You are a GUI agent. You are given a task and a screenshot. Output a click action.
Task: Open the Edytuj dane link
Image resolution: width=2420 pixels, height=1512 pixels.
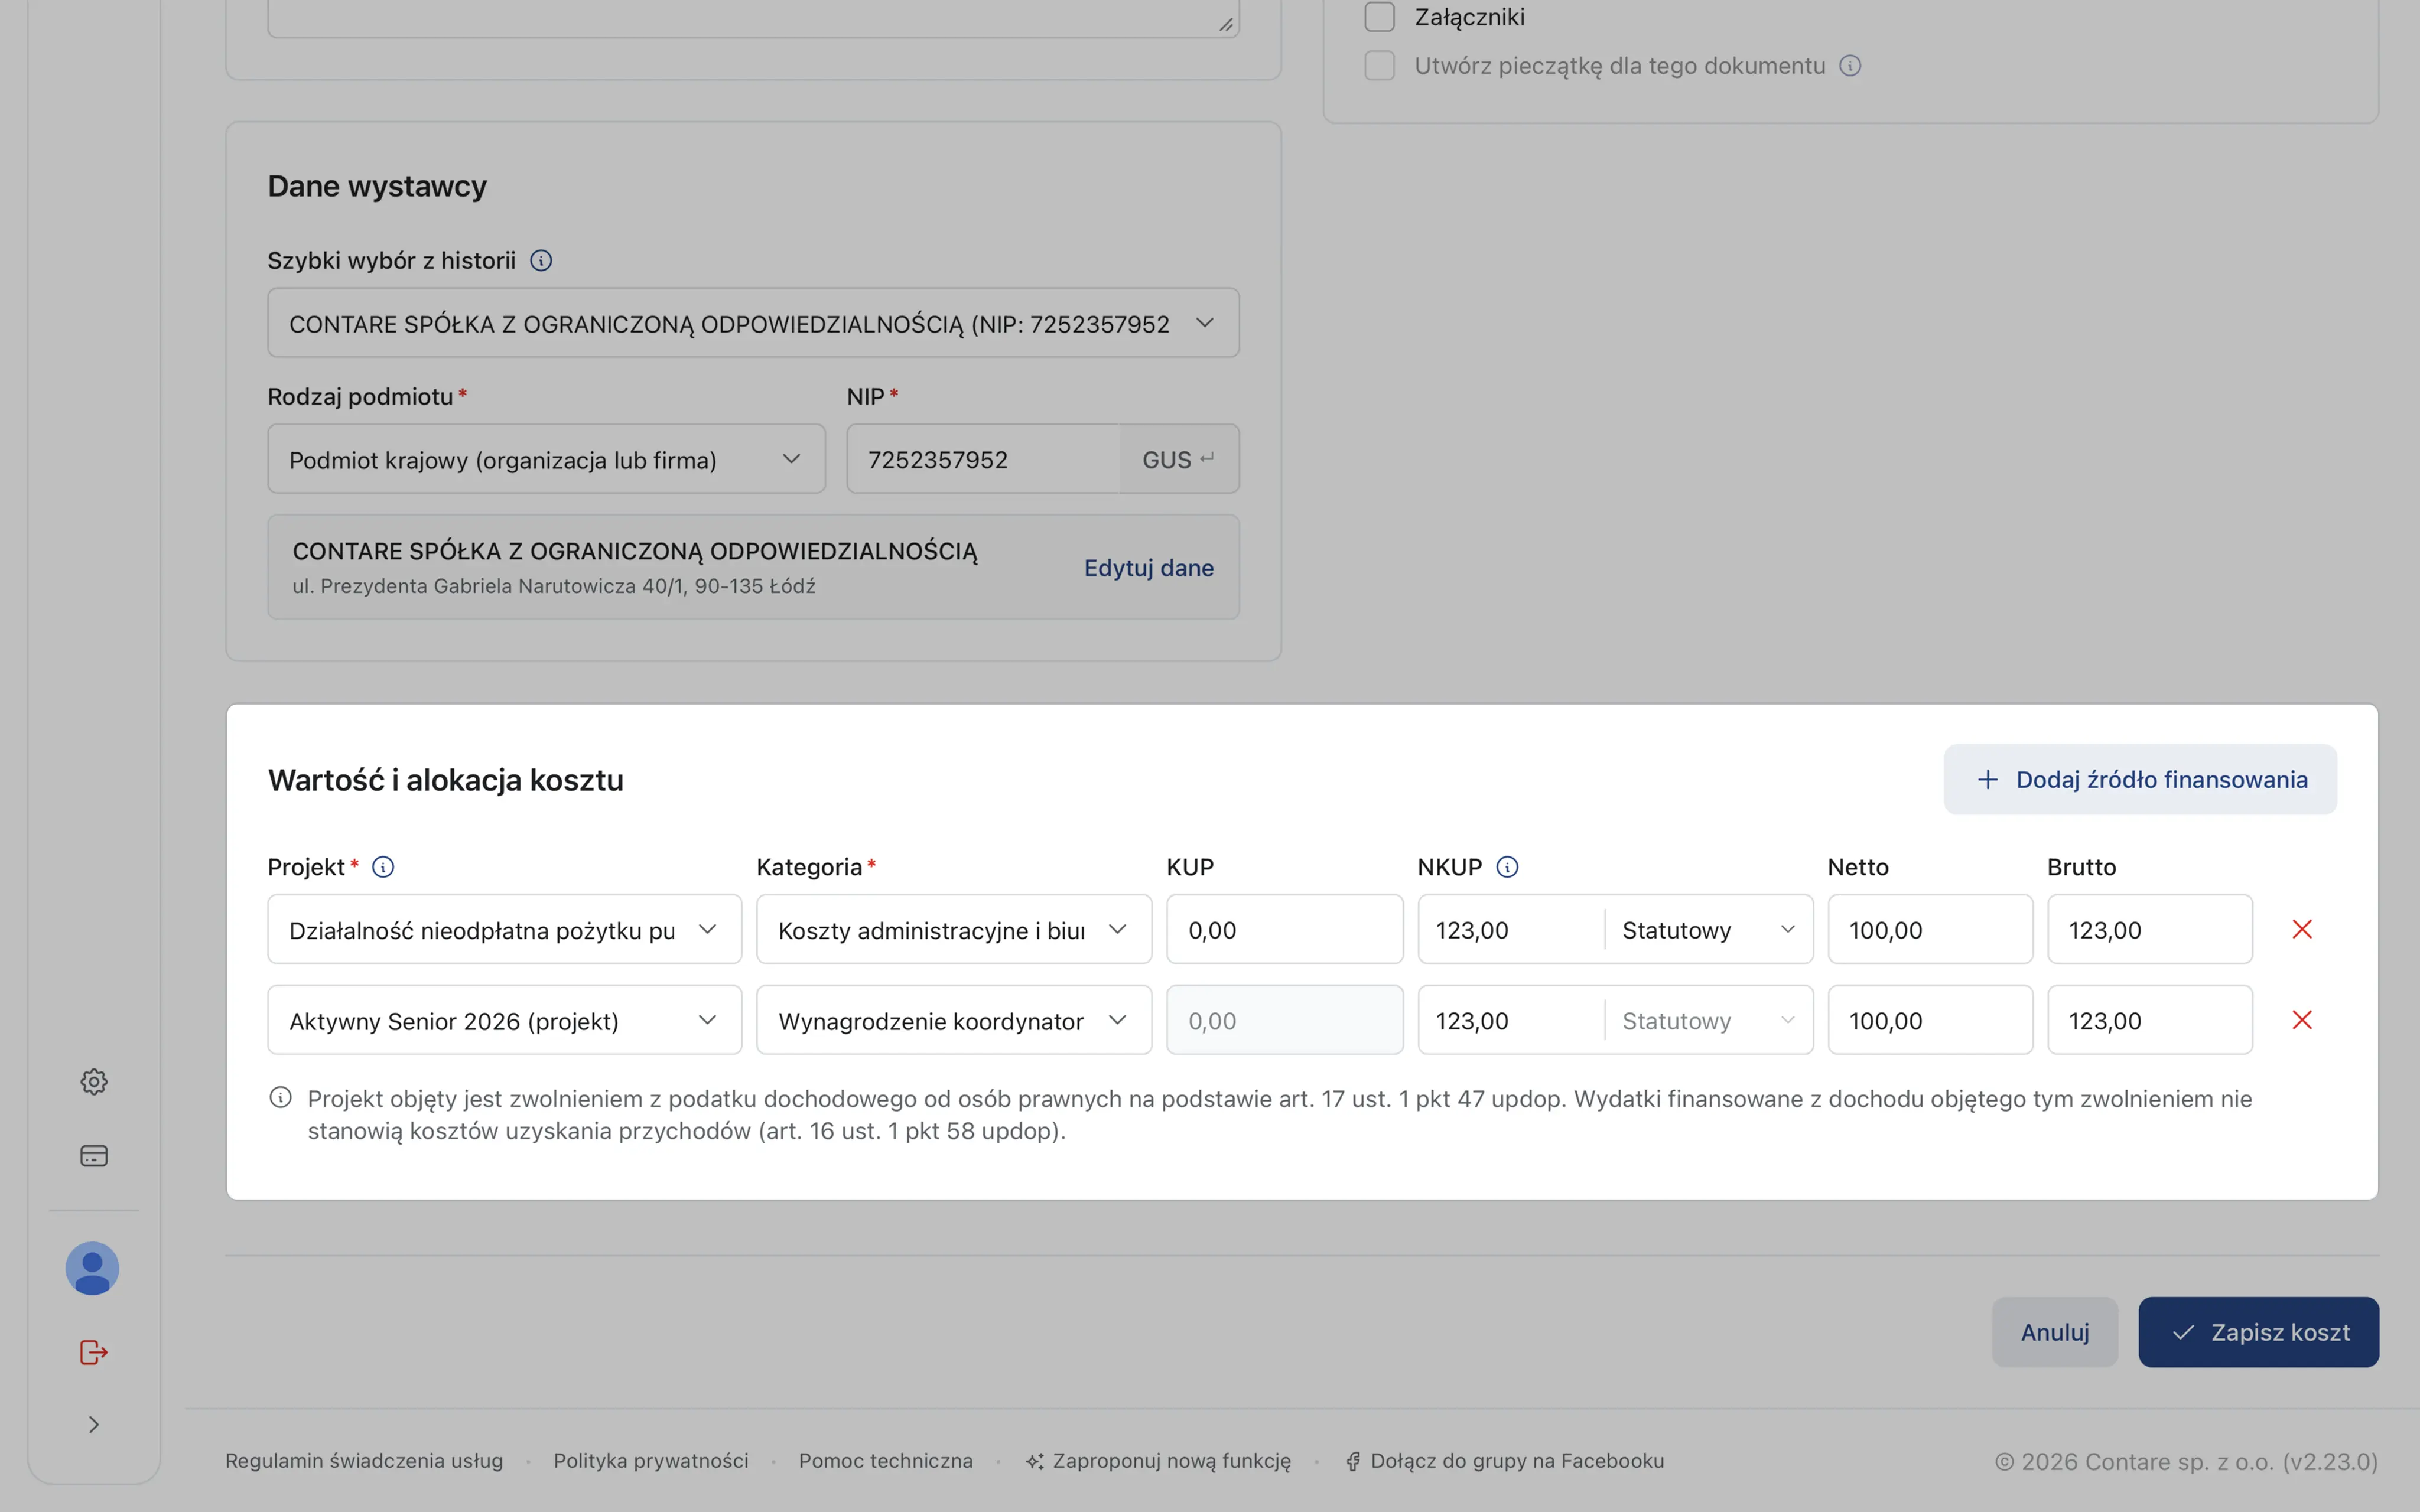[1148, 568]
